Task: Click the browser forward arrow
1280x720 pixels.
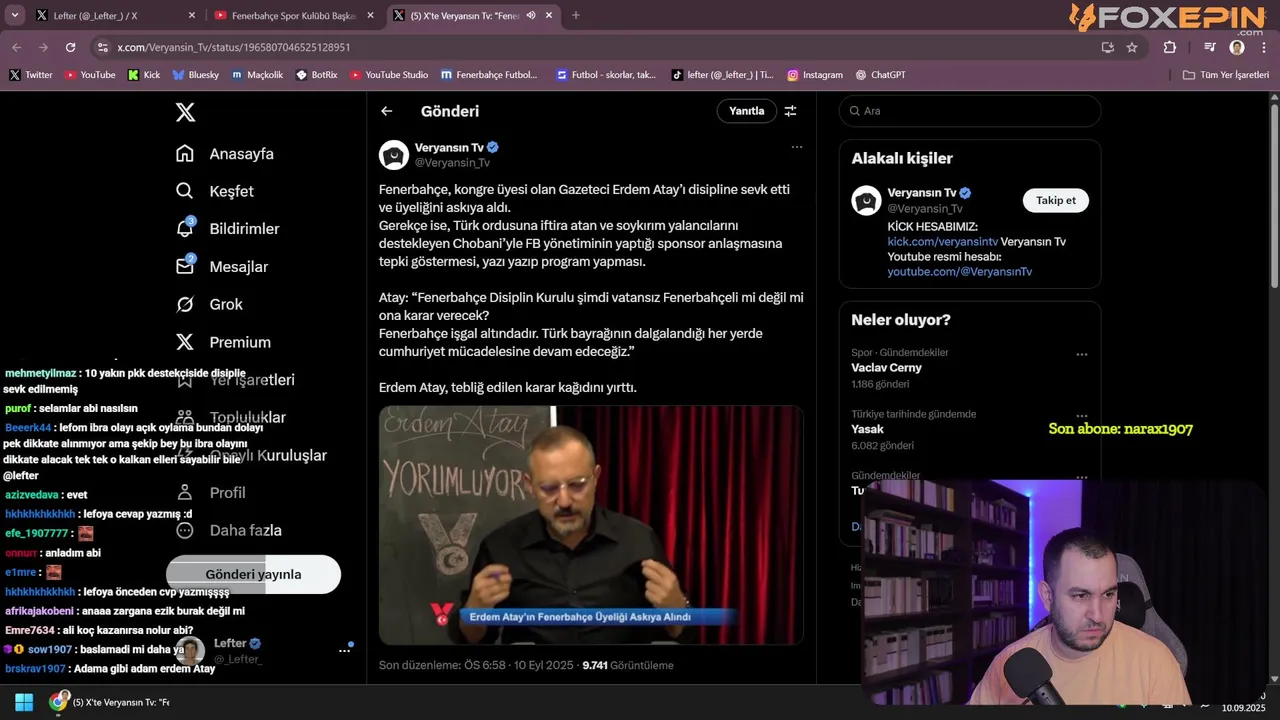Action: point(43,47)
